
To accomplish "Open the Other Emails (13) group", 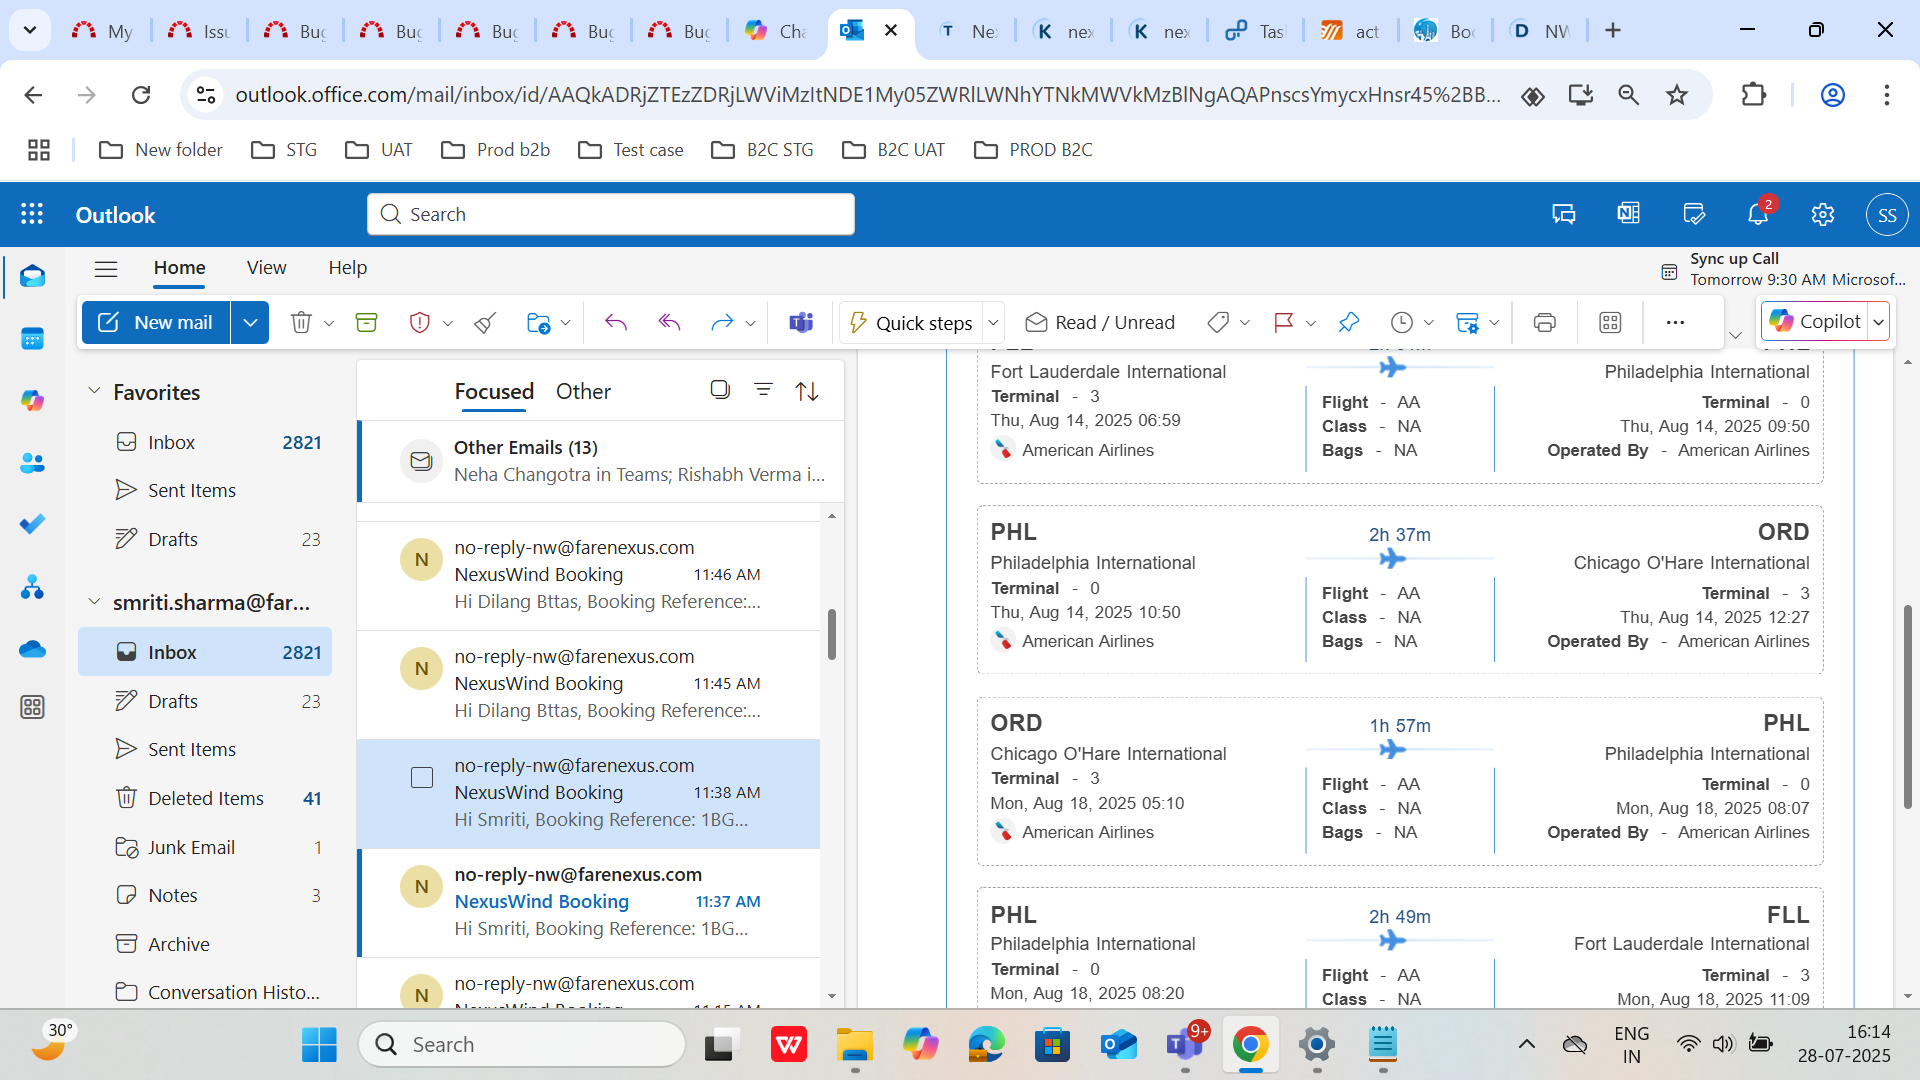I will pos(602,461).
